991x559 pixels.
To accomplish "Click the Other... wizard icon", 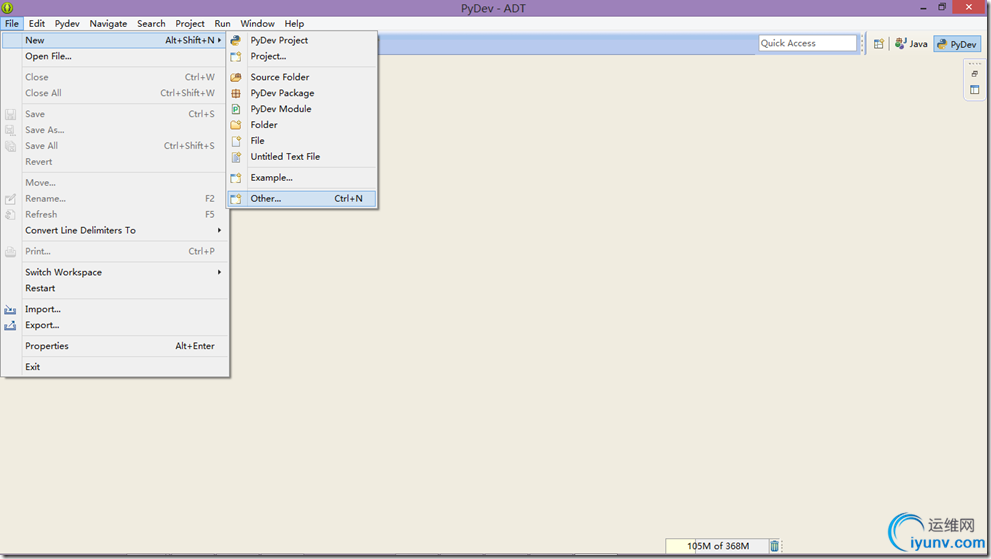I will click(x=236, y=199).
